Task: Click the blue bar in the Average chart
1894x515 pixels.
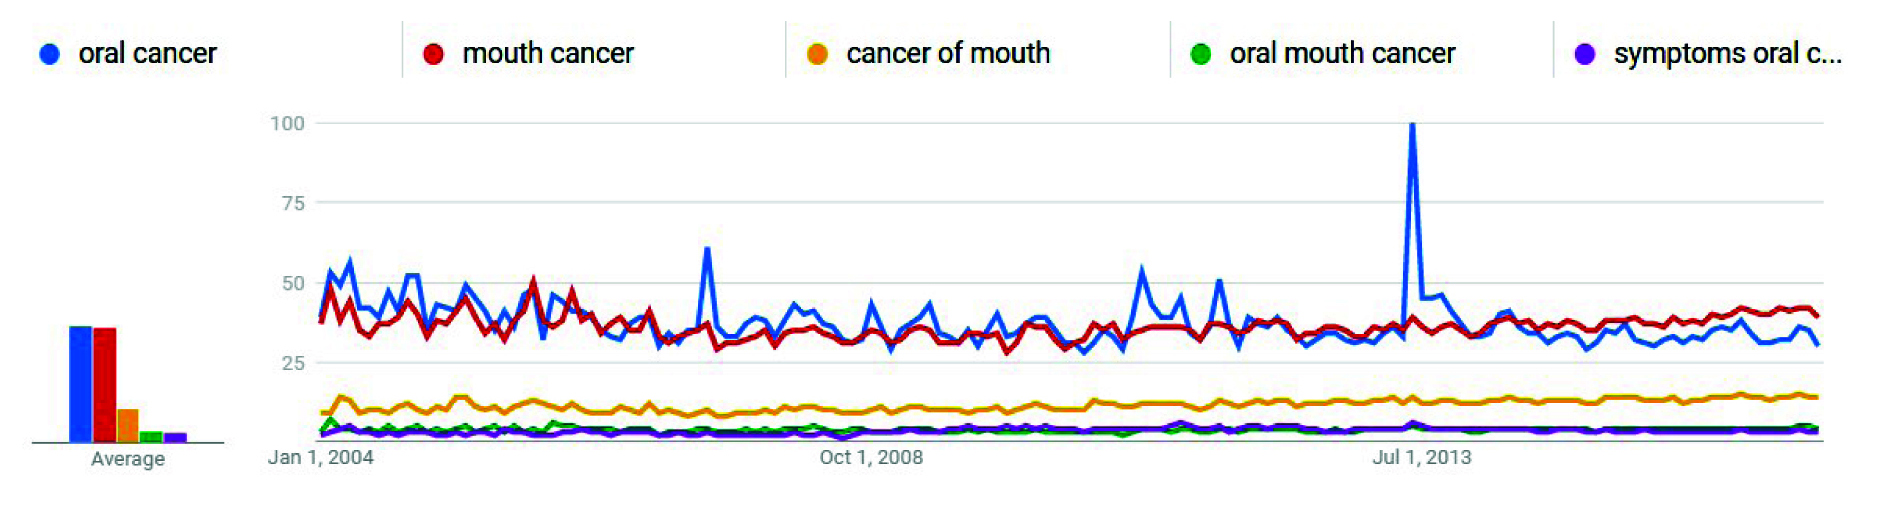Action: (80, 384)
